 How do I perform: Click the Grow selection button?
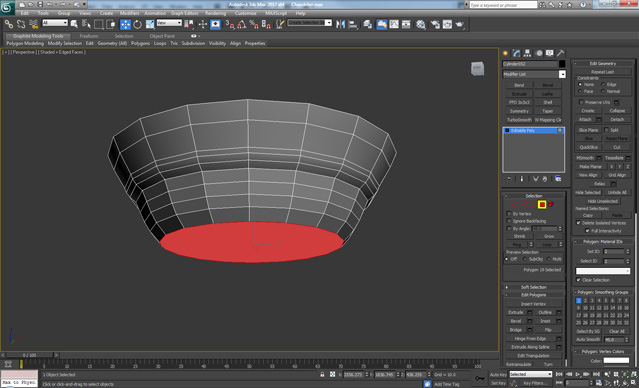click(x=549, y=236)
